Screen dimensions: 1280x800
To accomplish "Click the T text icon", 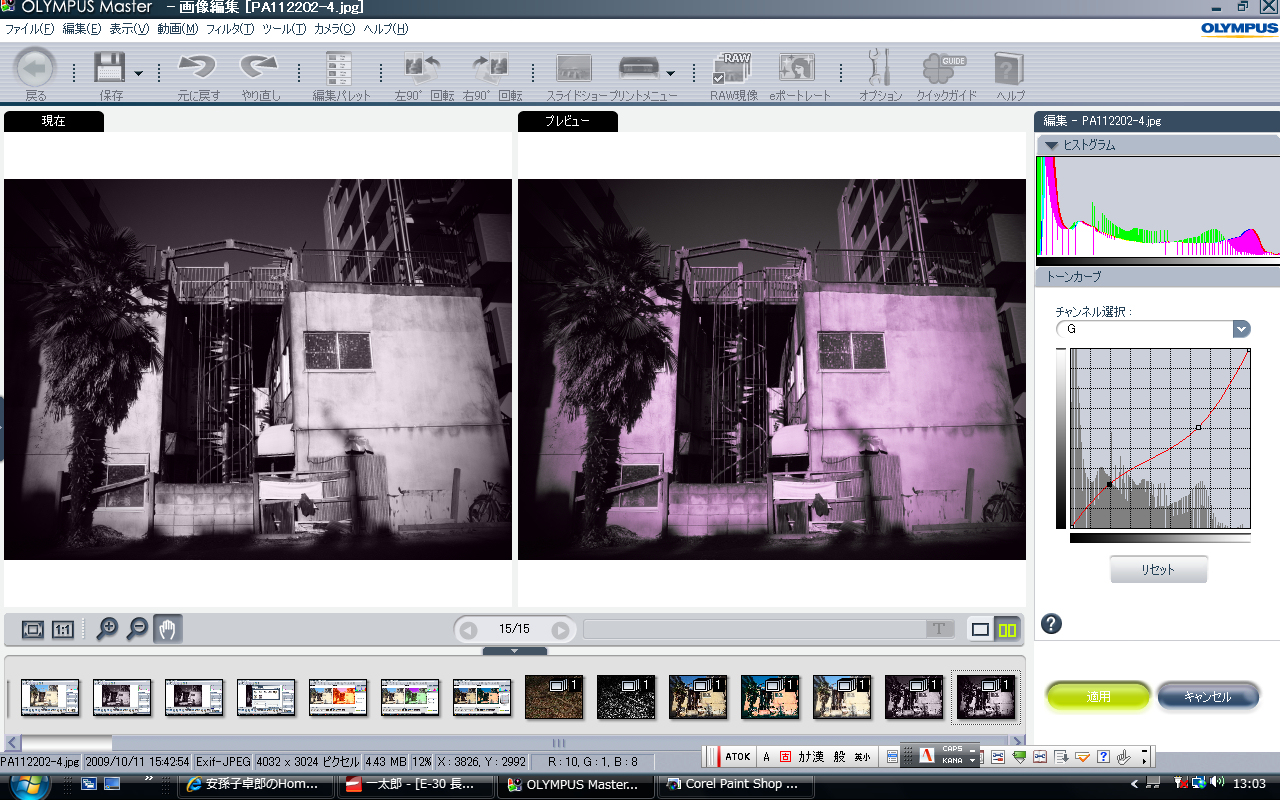I will pyautogui.click(x=938, y=629).
